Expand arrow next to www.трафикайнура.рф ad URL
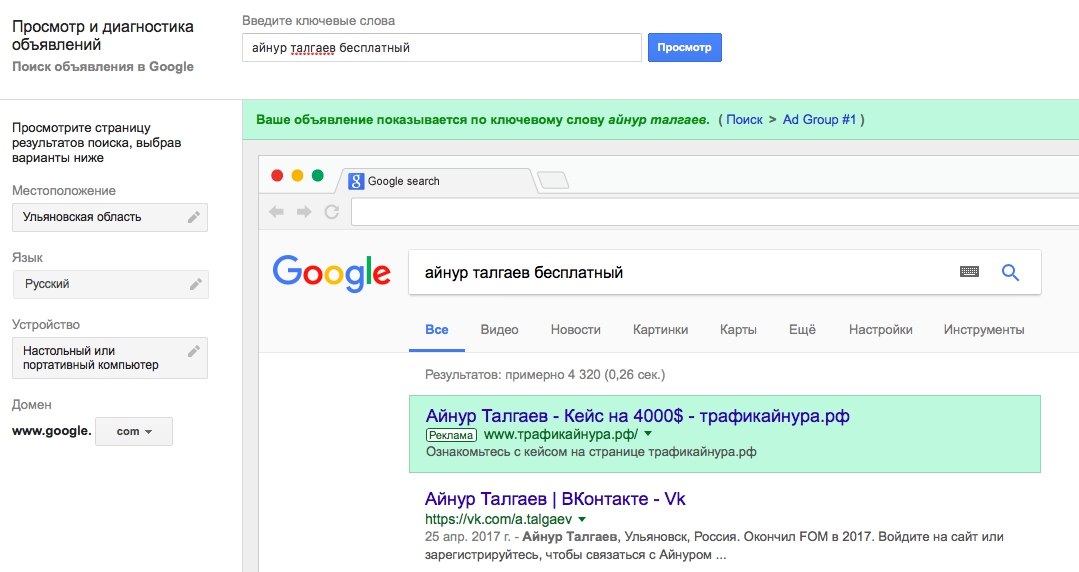Image resolution: width=1079 pixels, height=572 pixels. [648, 434]
